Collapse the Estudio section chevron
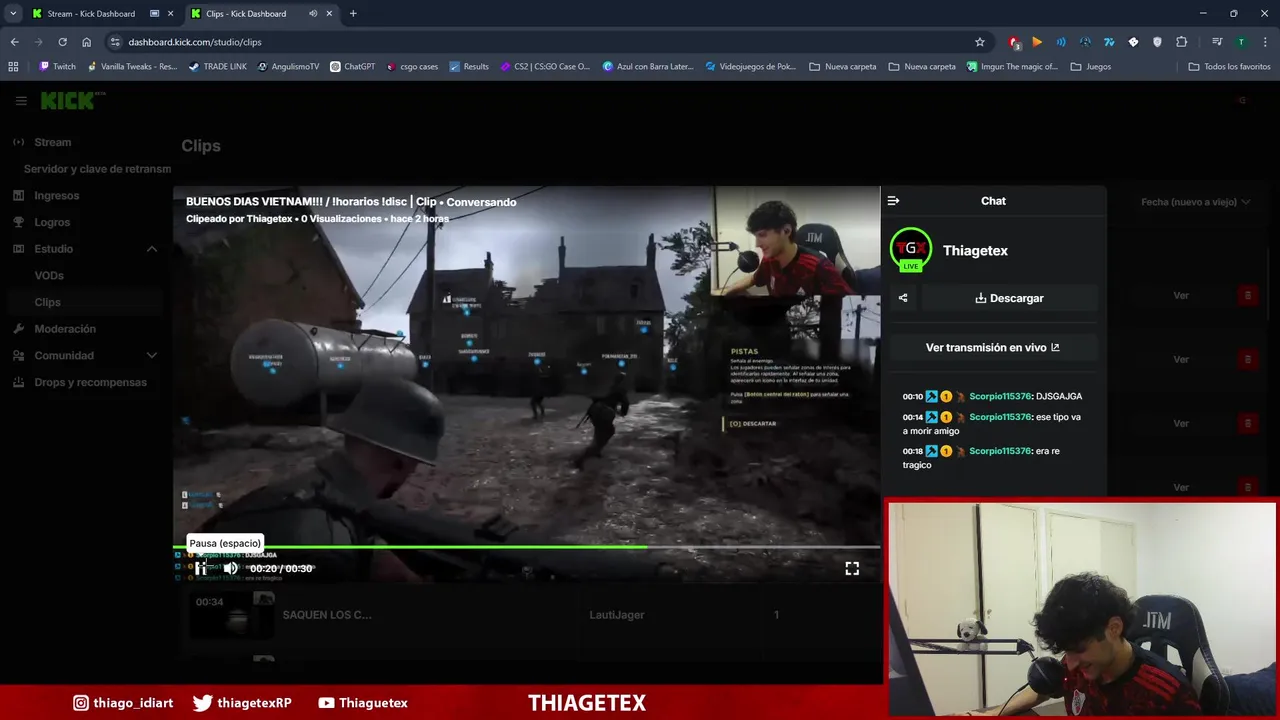This screenshot has width=1280, height=720. (x=152, y=249)
